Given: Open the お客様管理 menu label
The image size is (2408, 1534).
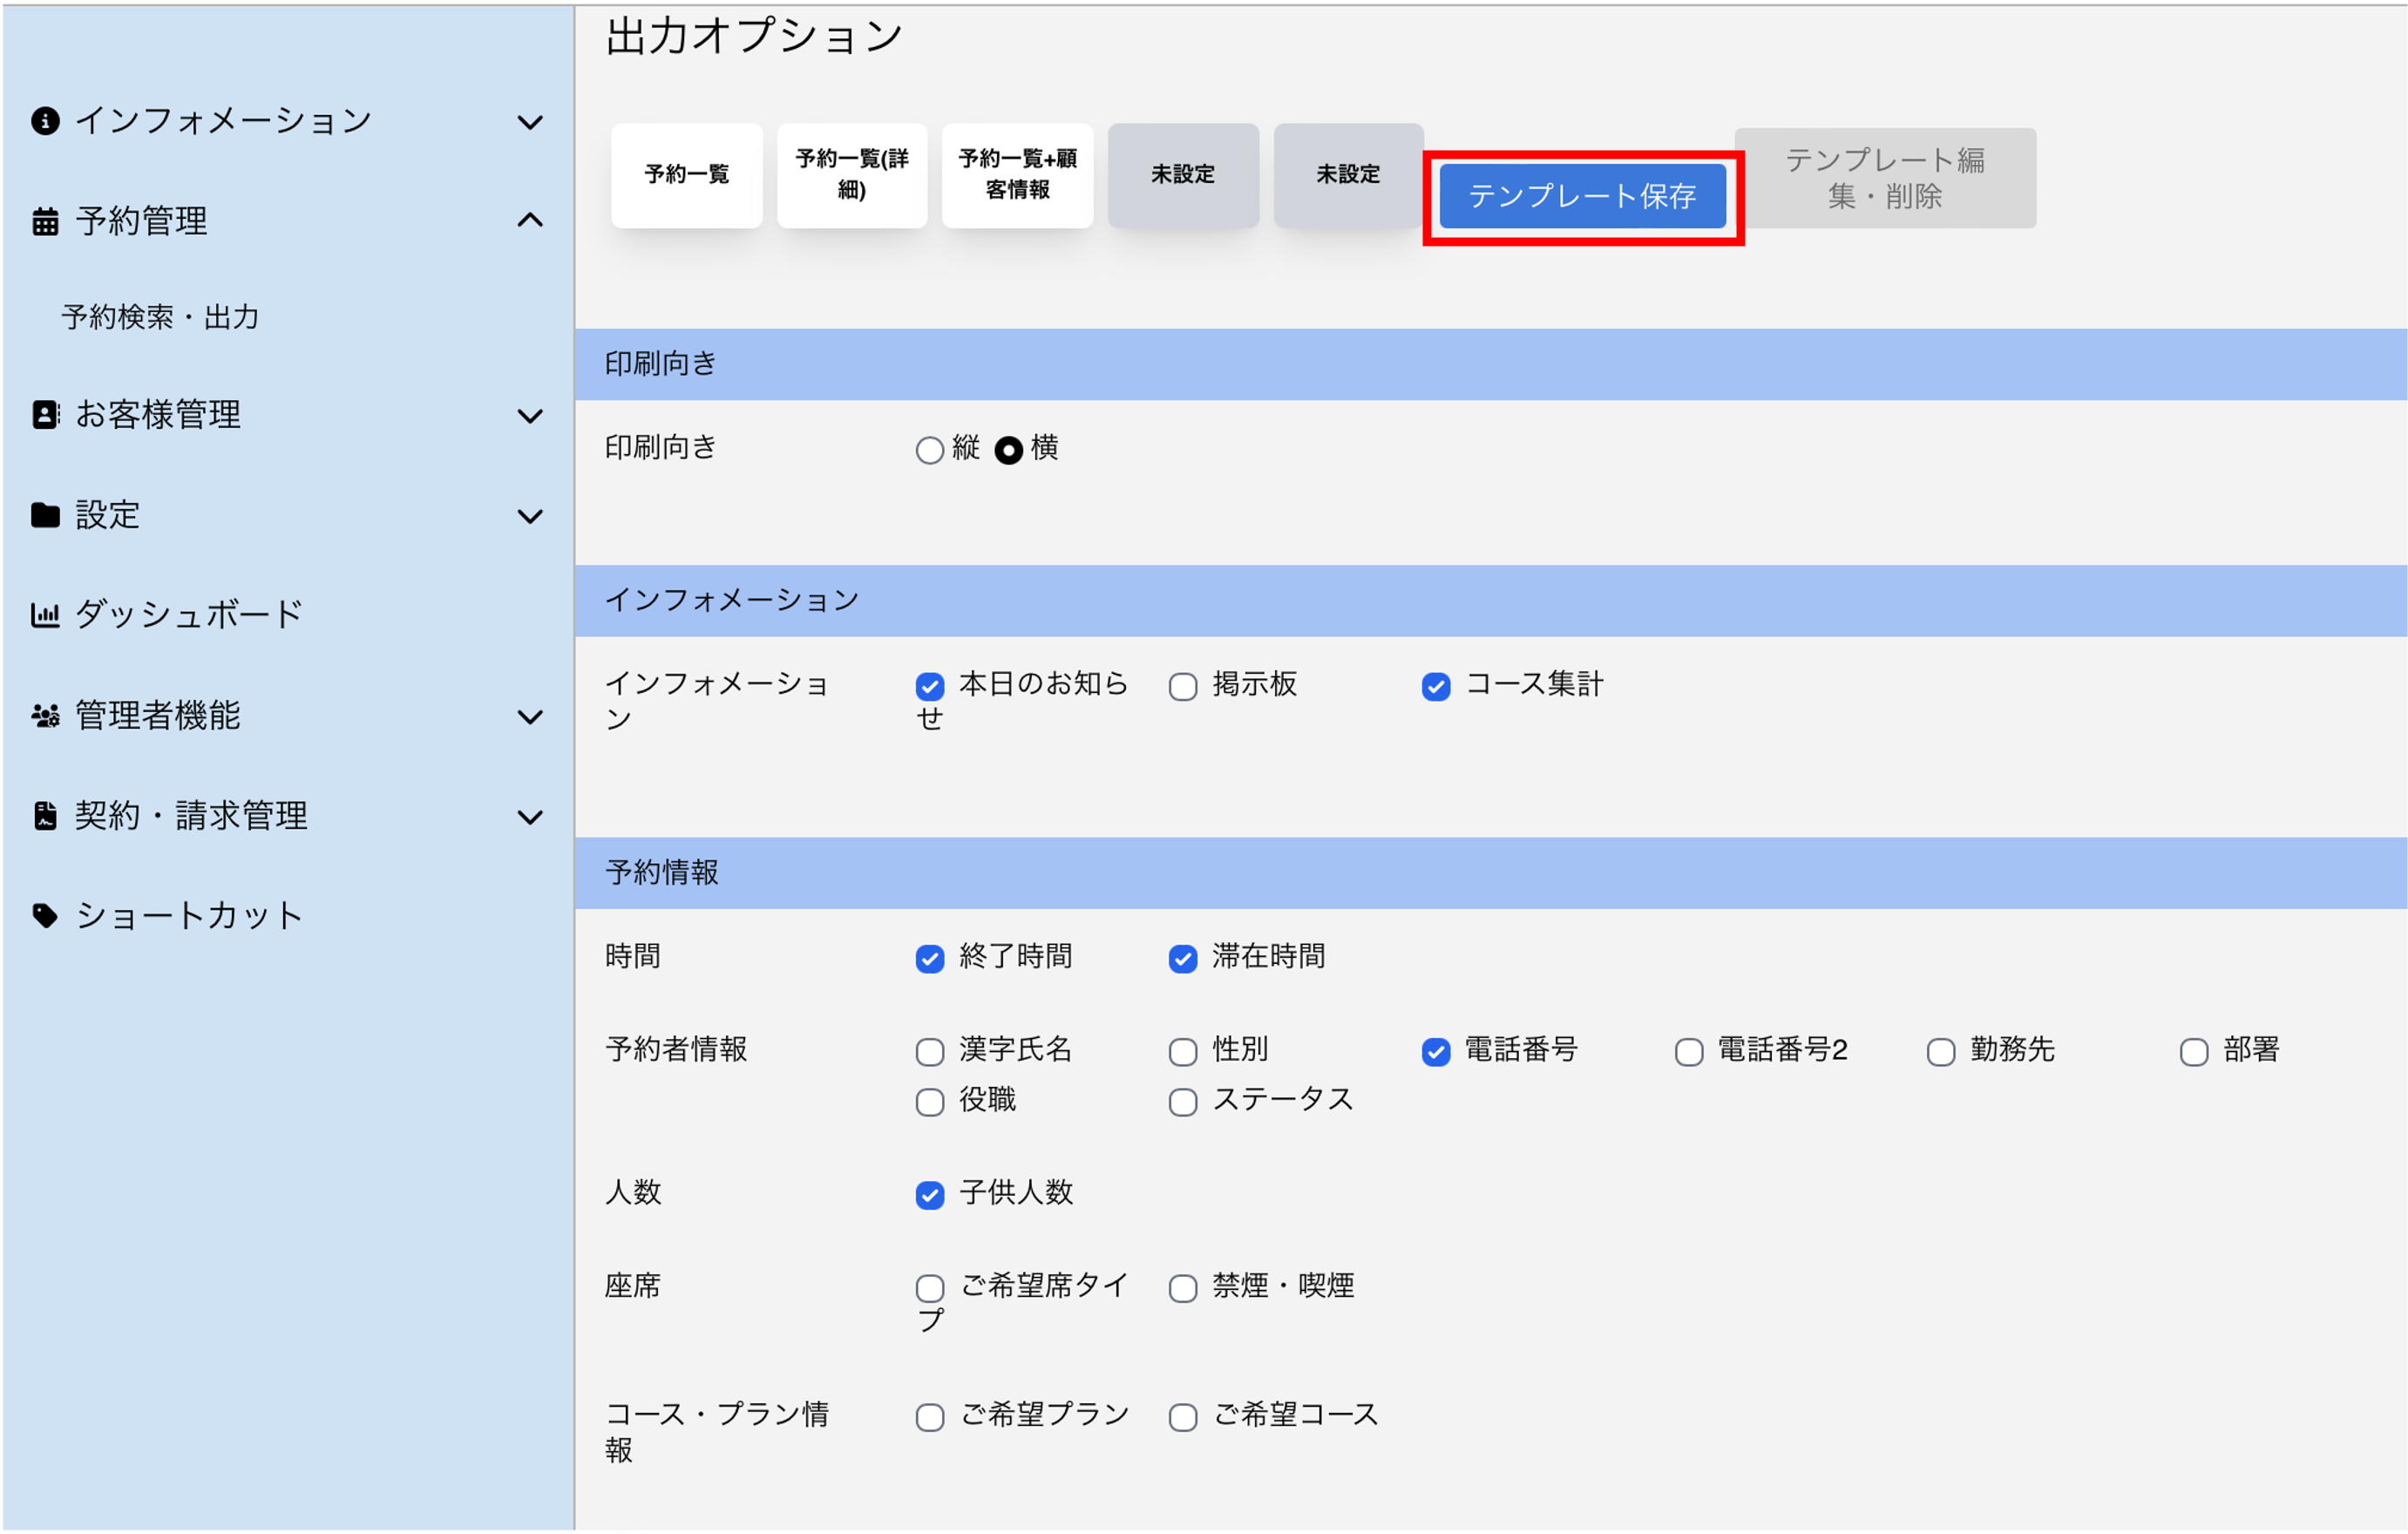Looking at the screenshot, I should [x=158, y=415].
